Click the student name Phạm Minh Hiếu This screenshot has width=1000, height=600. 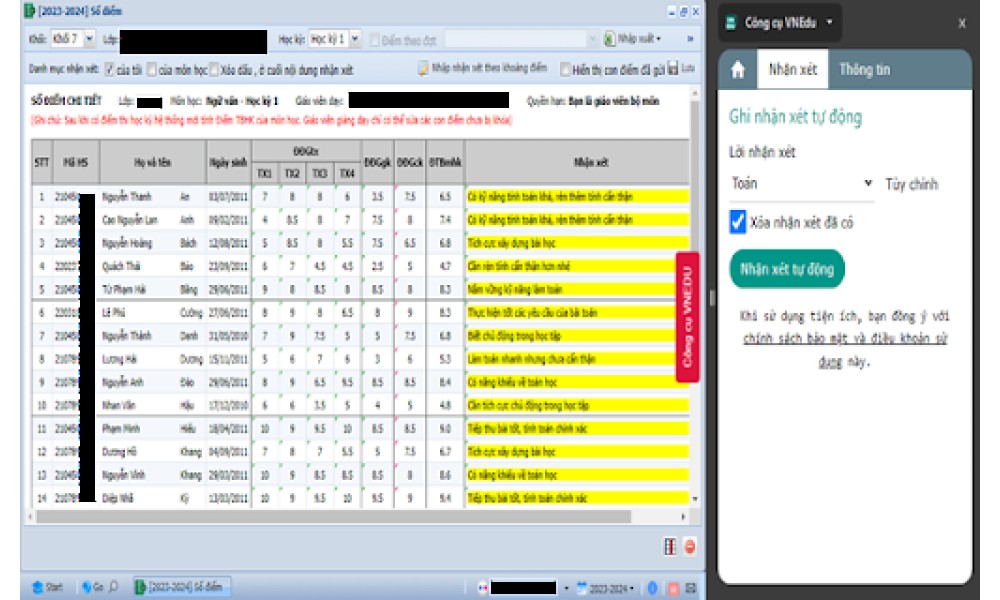(x=149, y=428)
